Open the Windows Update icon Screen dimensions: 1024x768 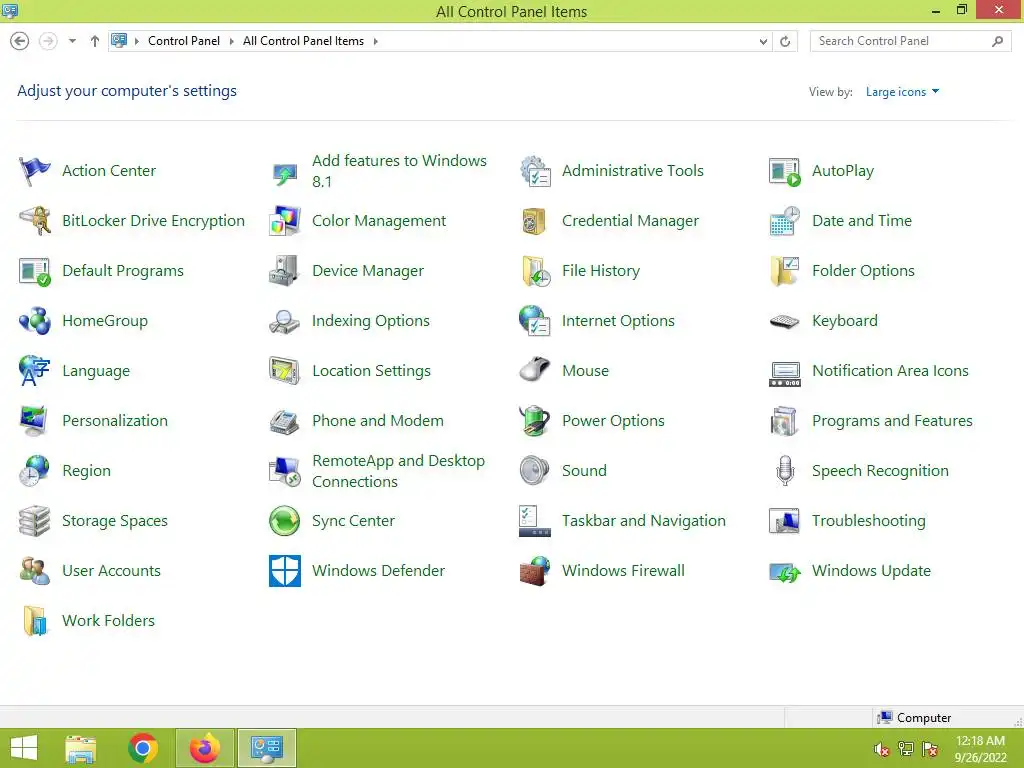tap(784, 571)
